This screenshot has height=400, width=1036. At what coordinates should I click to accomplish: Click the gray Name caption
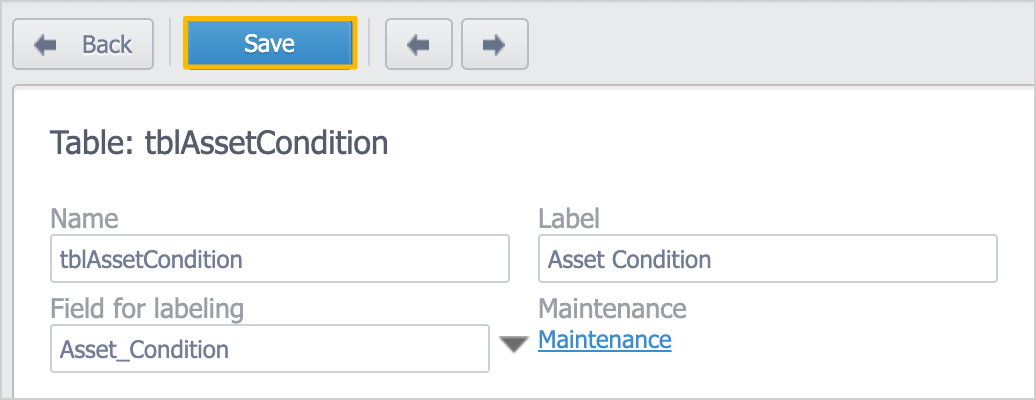(x=84, y=219)
